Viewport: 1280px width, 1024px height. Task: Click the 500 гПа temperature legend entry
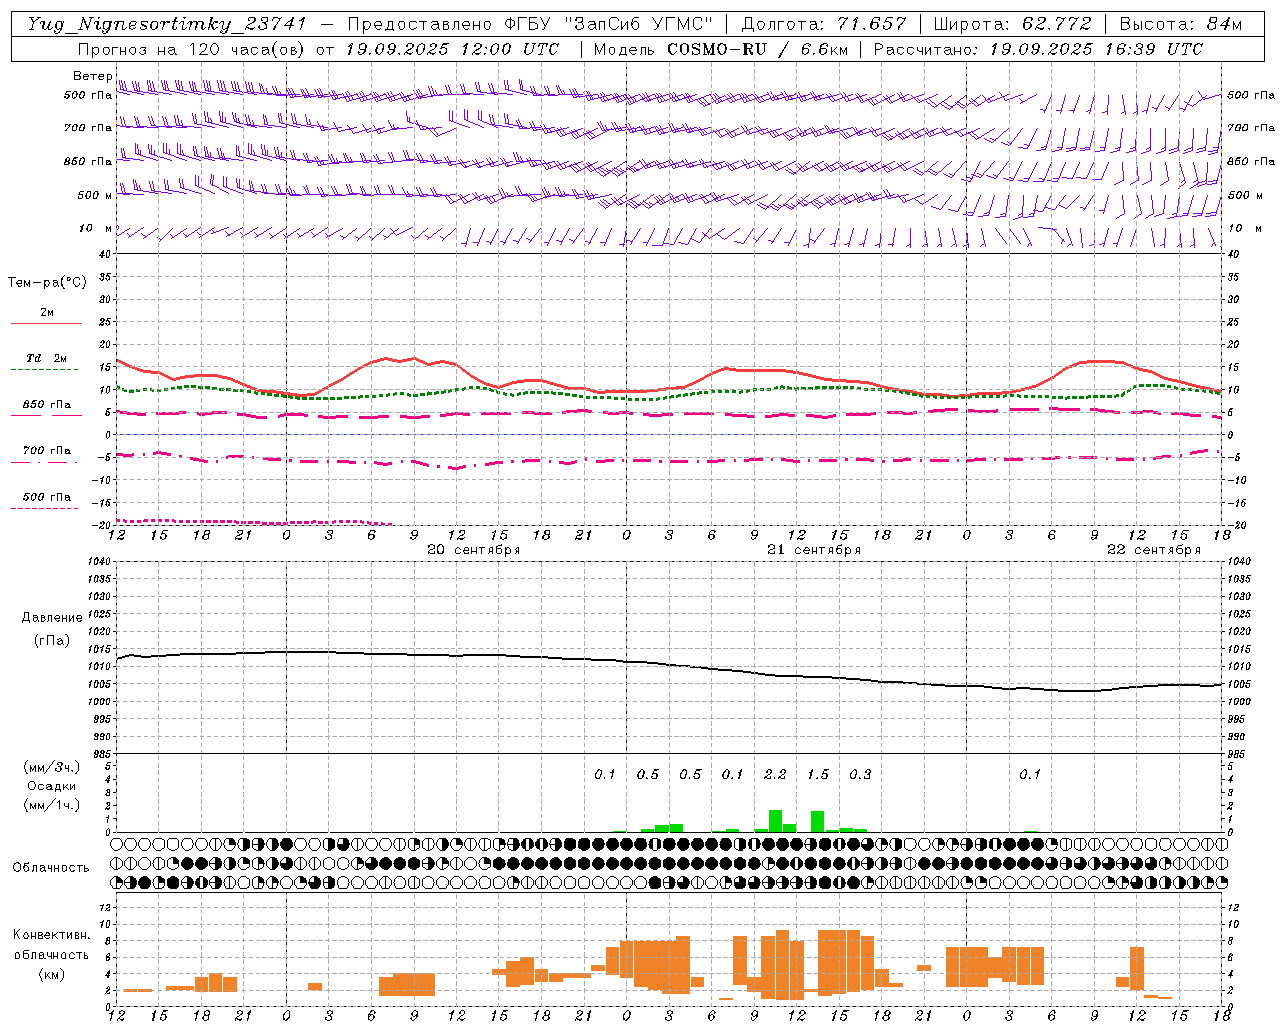pos(47,497)
